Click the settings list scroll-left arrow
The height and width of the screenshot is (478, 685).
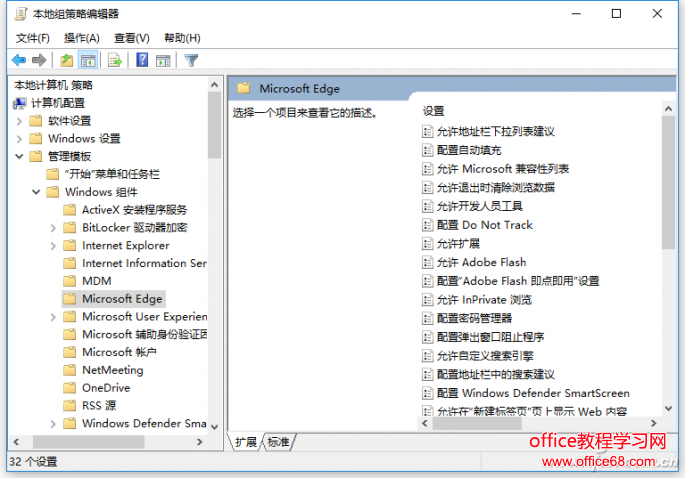click(x=425, y=423)
